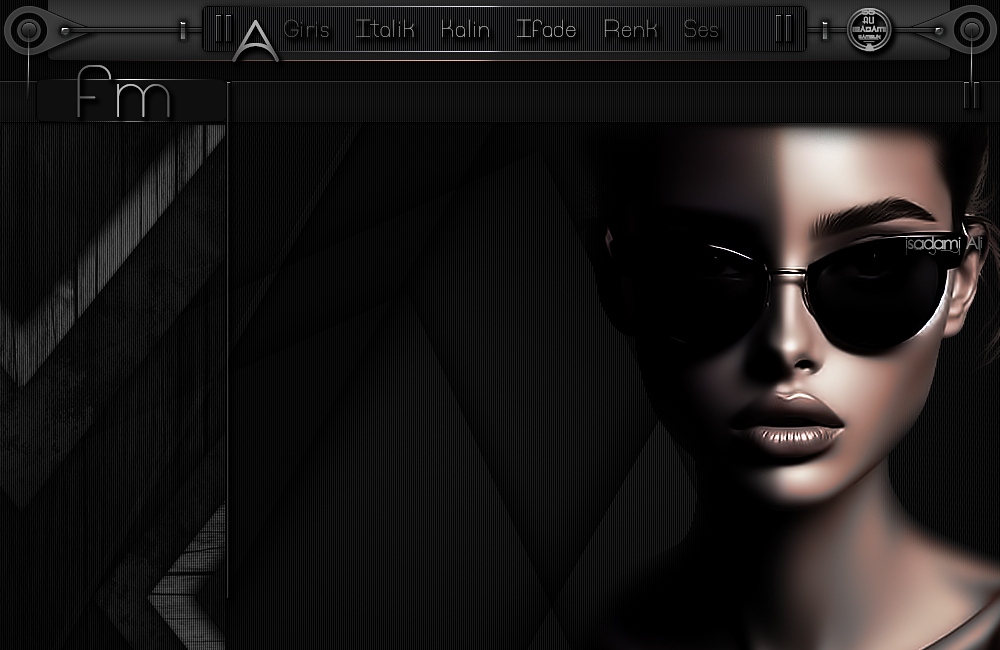The width and height of the screenshot is (1000, 650).
Task: Select the Fm tab
Action: (x=132, y=100)
